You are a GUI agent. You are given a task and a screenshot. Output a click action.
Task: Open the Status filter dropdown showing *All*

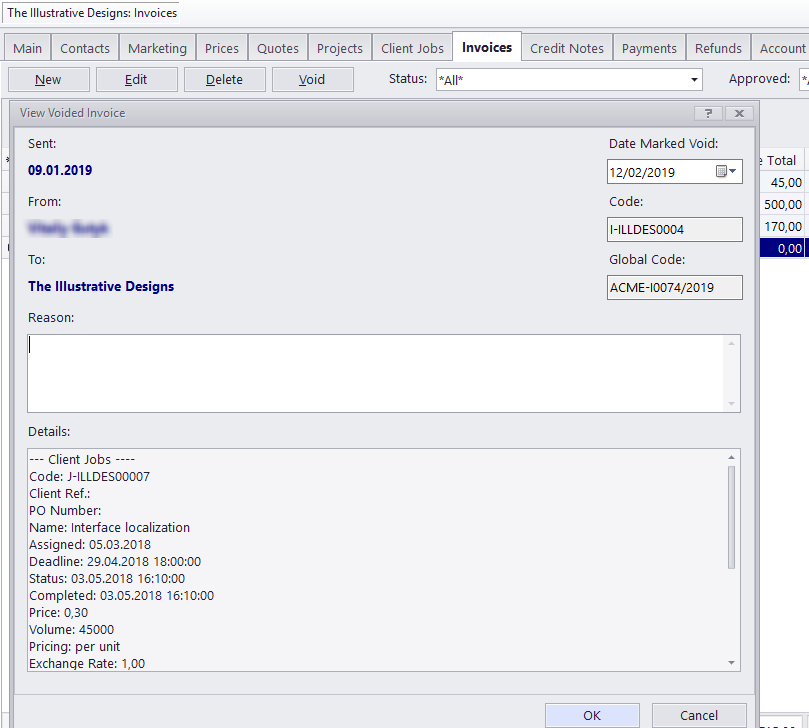point(693,78)
